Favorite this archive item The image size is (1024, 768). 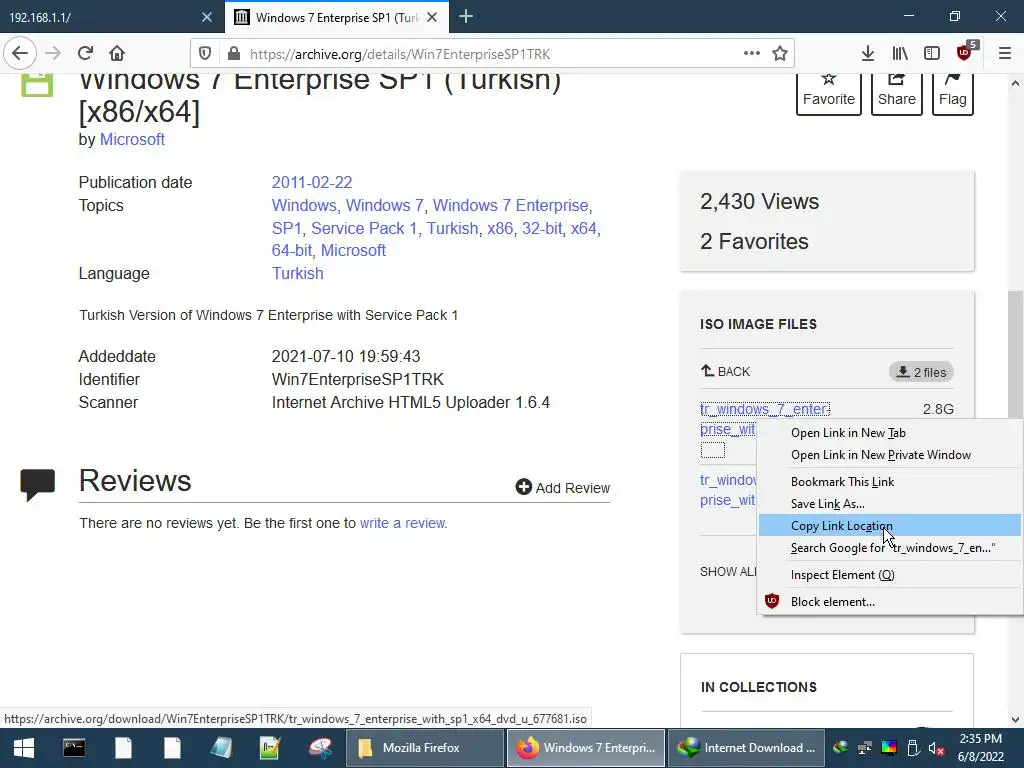click(829, 93)
